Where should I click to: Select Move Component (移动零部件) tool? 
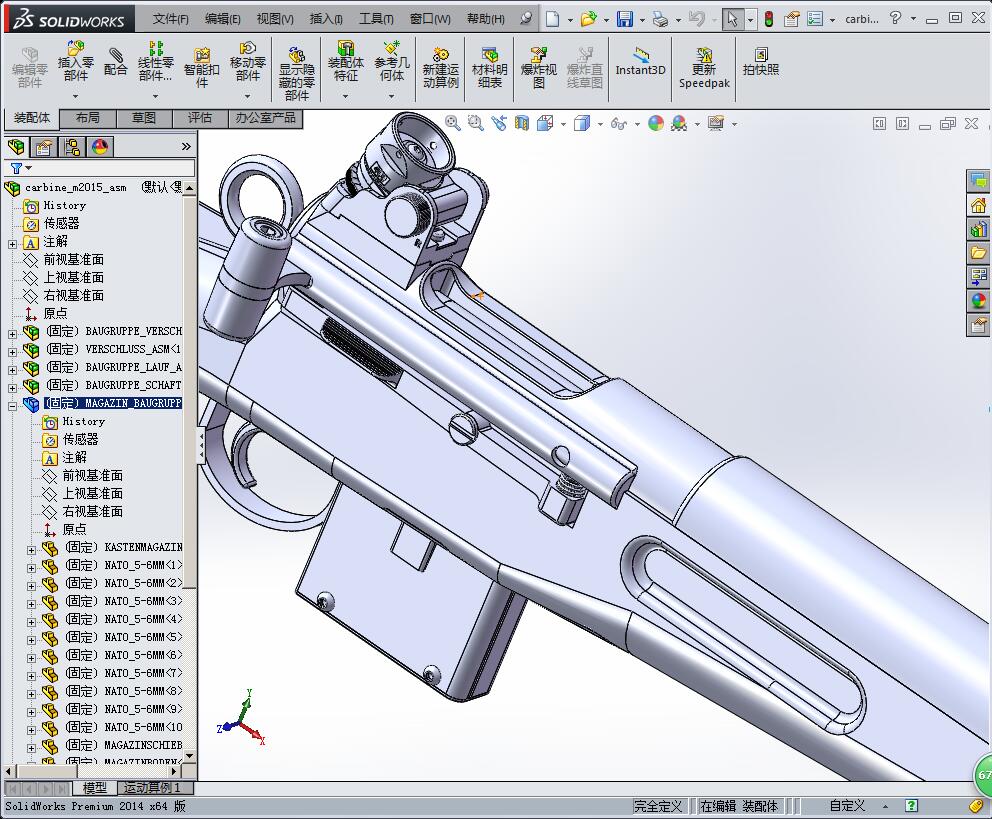(x=247, y=61)
